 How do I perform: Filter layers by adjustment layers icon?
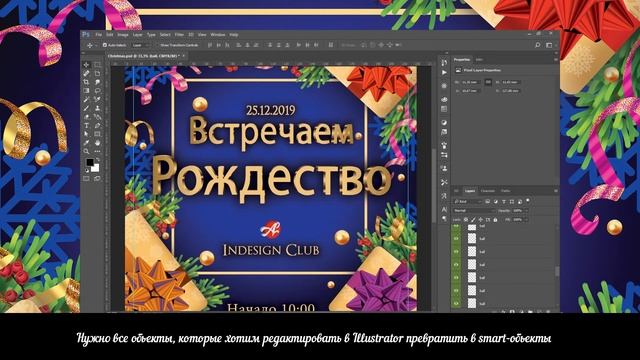496,202
